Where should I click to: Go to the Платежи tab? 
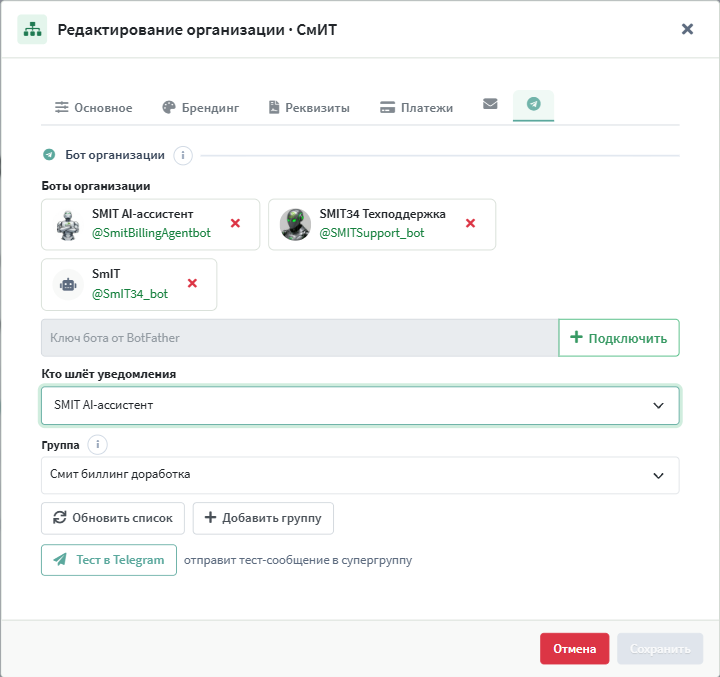416,107
